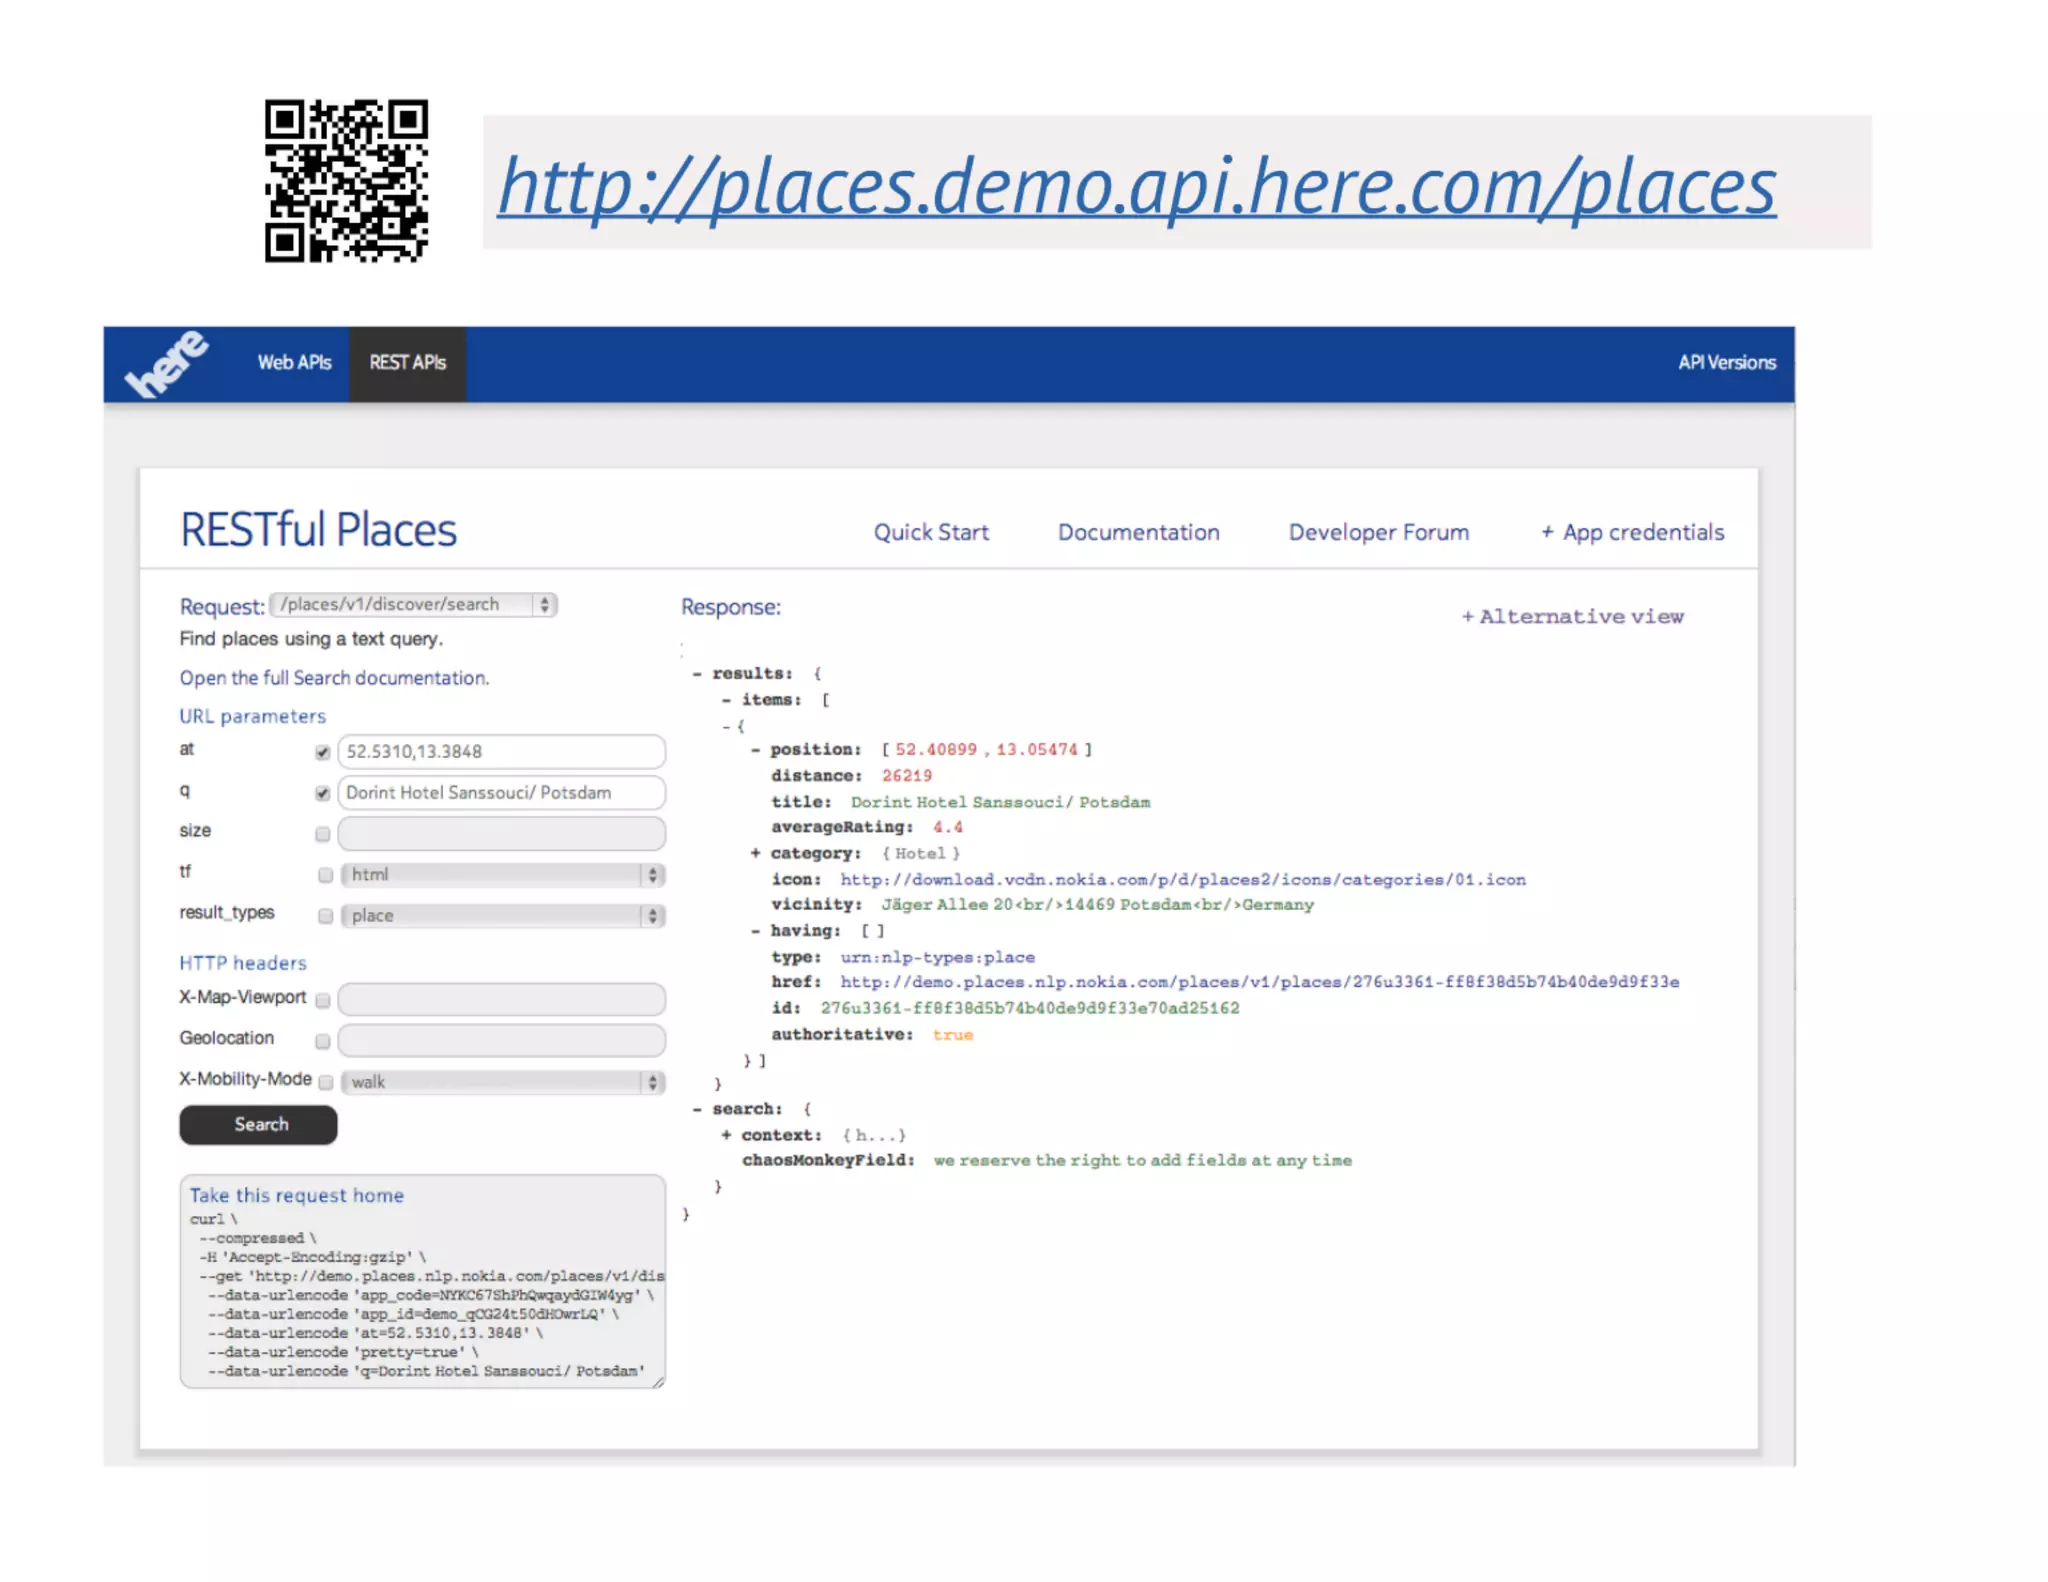Enable the X-Mobility-Mode header checkbox
This screenshot has height=1582, width=2048.
[x=325, y=1082]
